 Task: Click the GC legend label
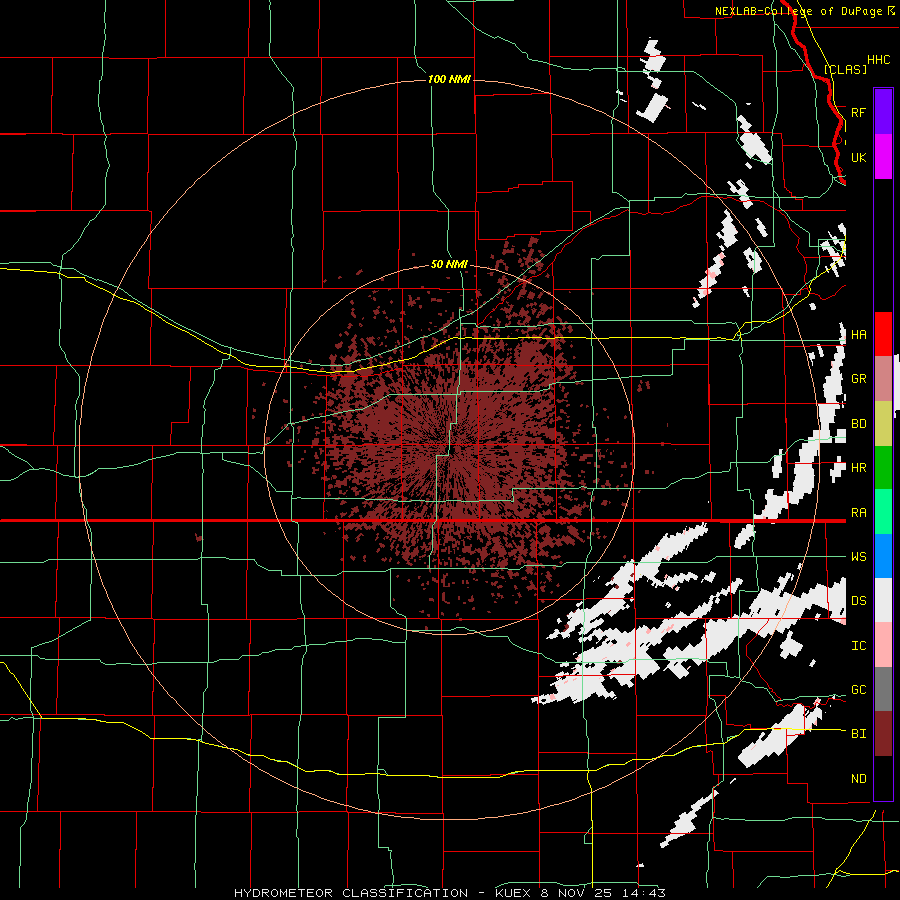tap(858, 690)
